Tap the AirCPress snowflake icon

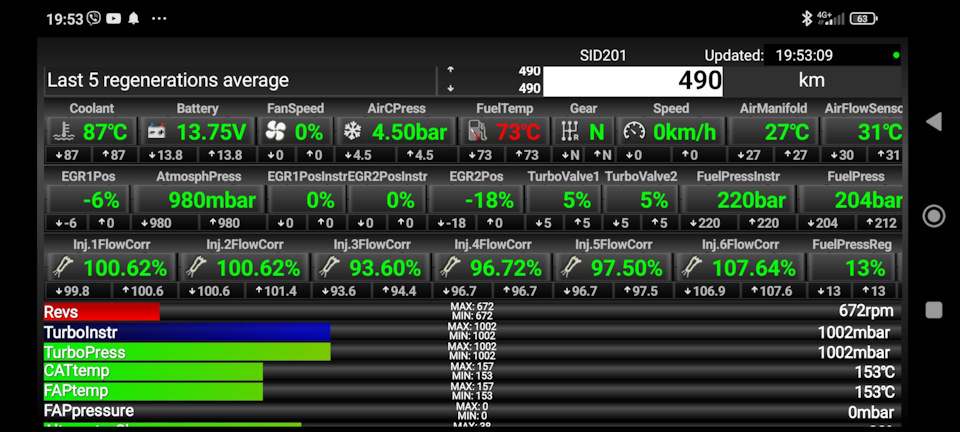(x=352, y=132)
